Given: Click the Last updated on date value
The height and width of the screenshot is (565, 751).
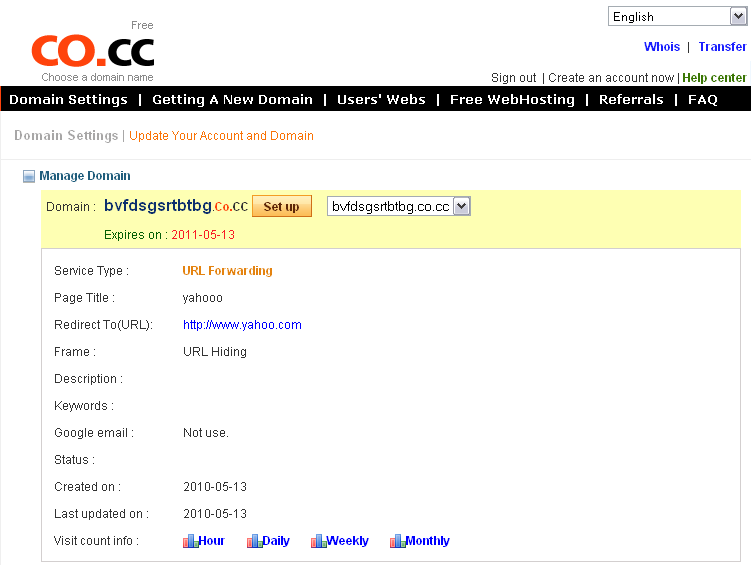Looking at the screenshot, I should point(215,514).
